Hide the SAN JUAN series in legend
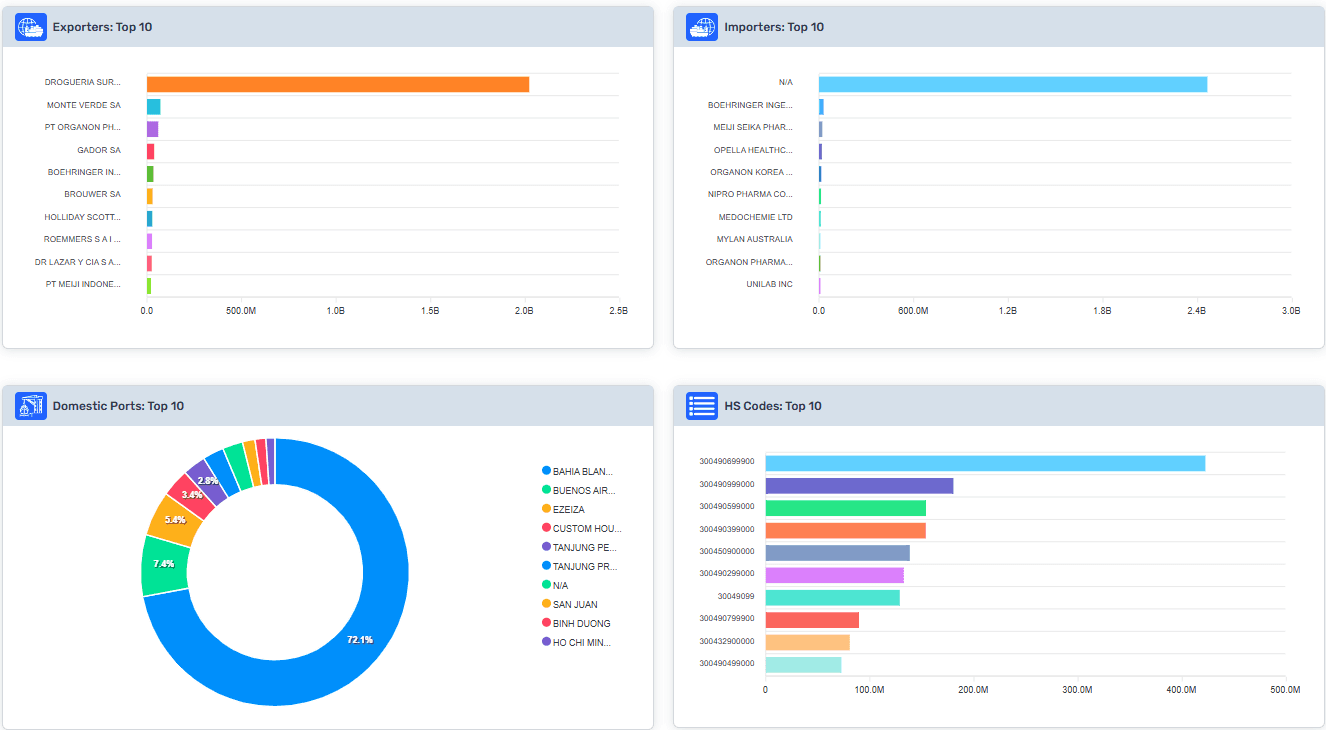Viewport: 1326px width, 730px height. pos(574,604)
